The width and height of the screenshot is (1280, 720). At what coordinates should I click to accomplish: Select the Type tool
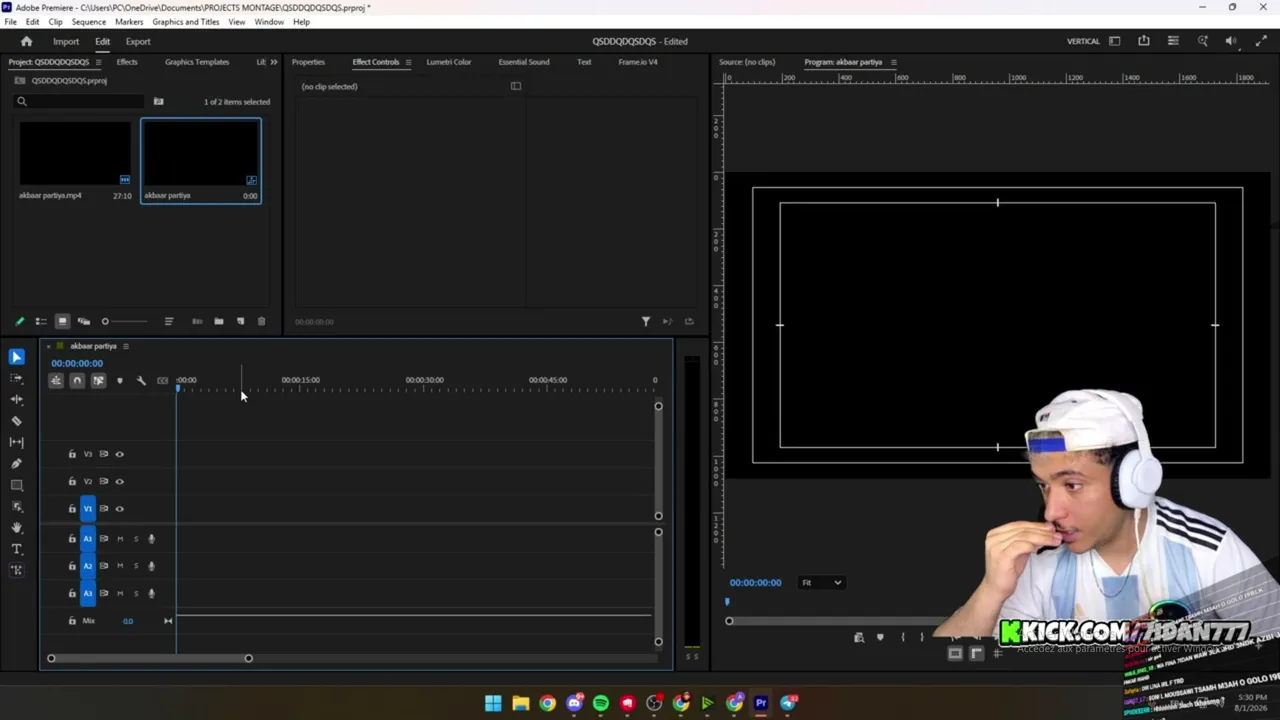16,548
